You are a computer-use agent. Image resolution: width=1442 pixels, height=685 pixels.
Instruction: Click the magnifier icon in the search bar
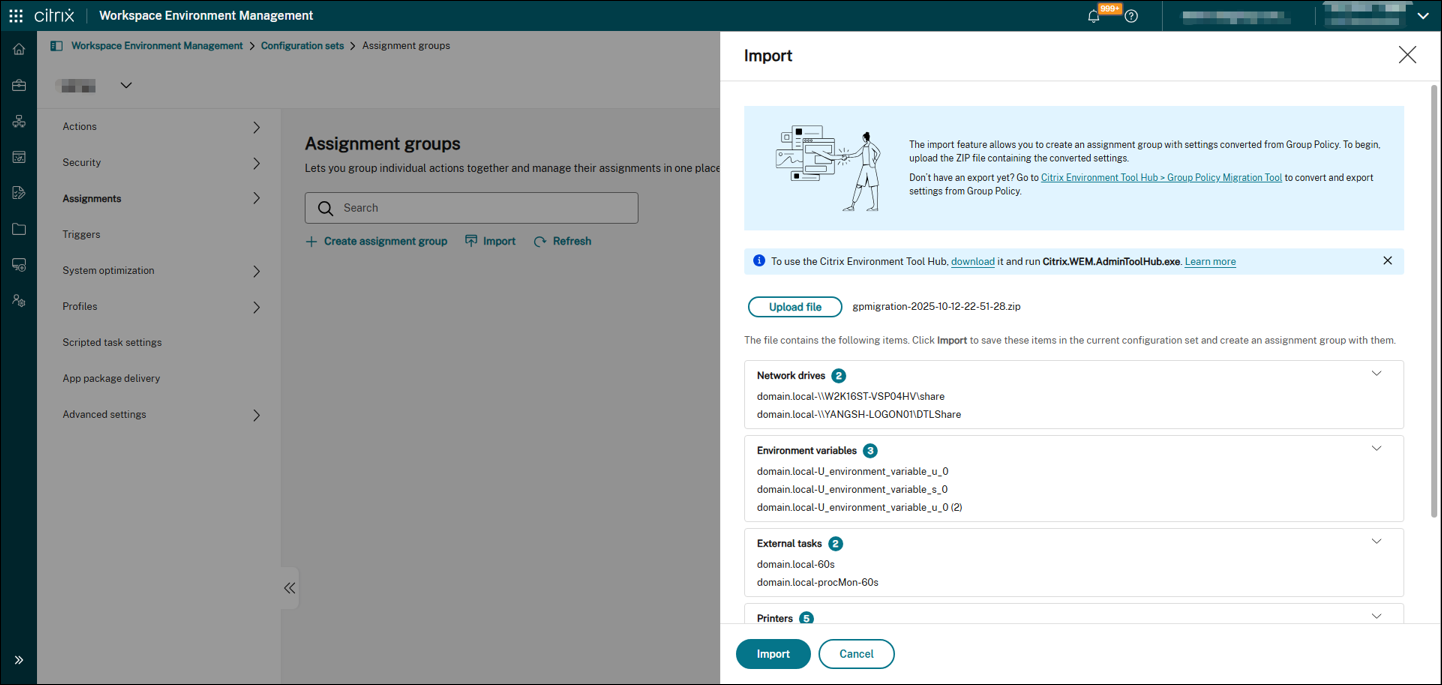[325, 207]
